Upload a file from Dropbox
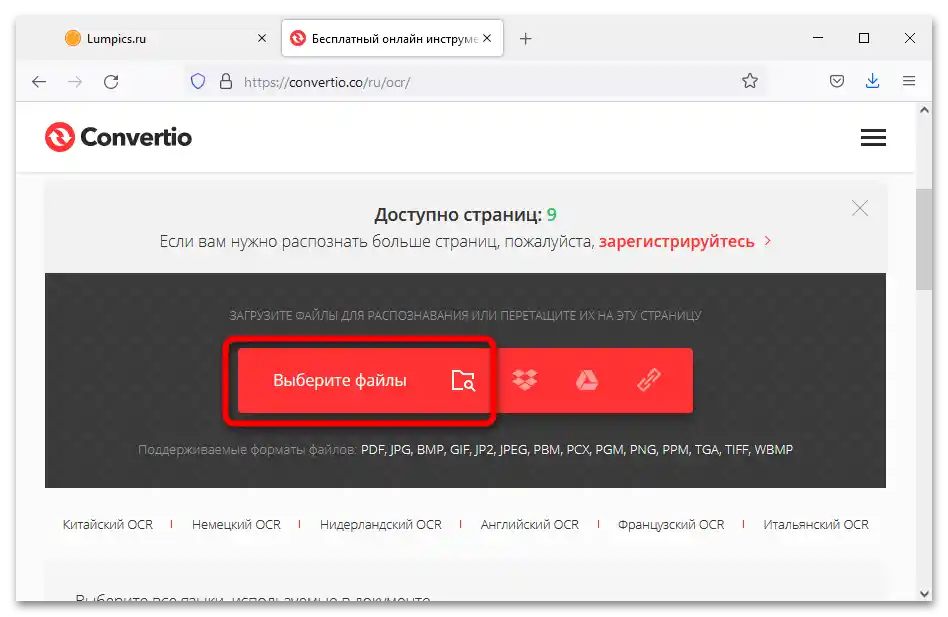Image resolution: width=948 pixels, height=617 pixels. click(x=525, y=380)
